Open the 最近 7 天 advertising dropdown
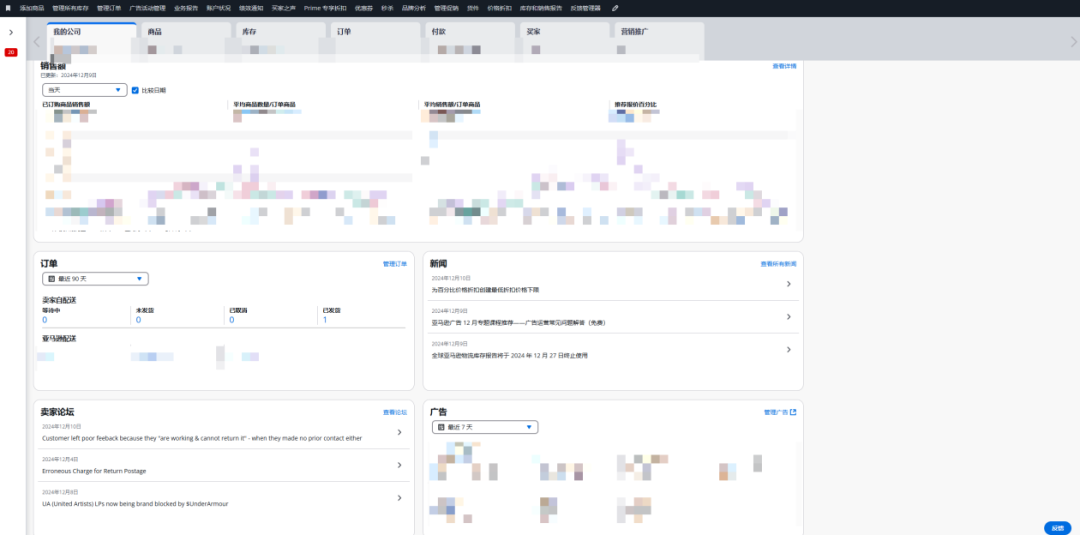The width and height of the screenshot is (1080, 535). click(x=485, y=427)
